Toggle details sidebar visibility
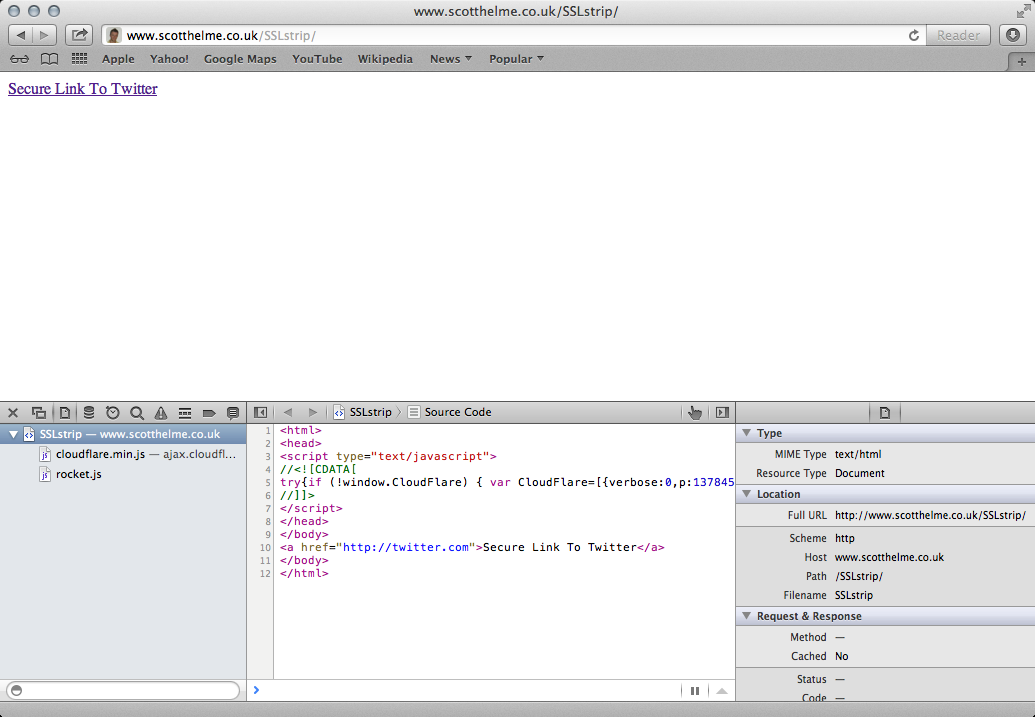 [722, 413]
